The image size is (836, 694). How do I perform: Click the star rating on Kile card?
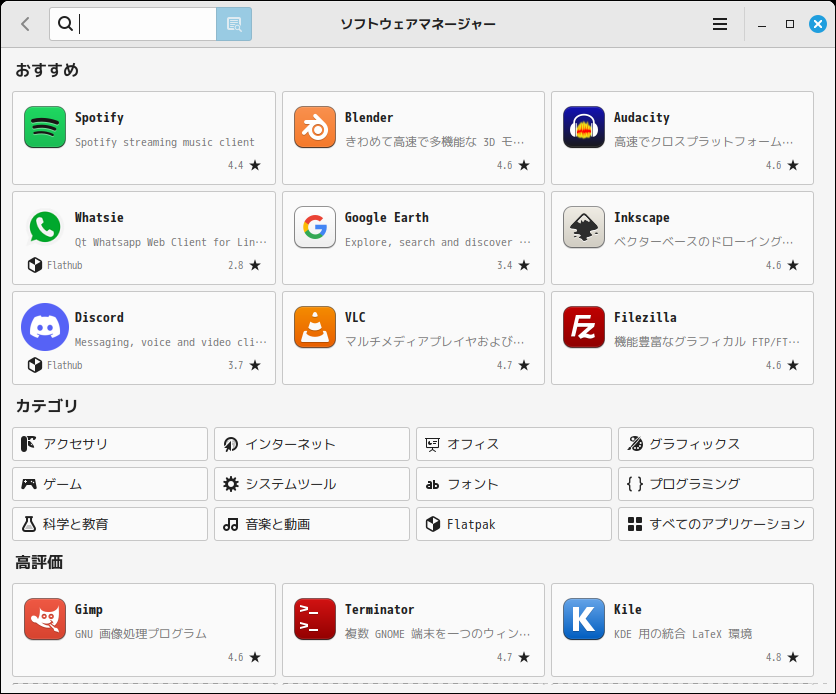[793, 657]
